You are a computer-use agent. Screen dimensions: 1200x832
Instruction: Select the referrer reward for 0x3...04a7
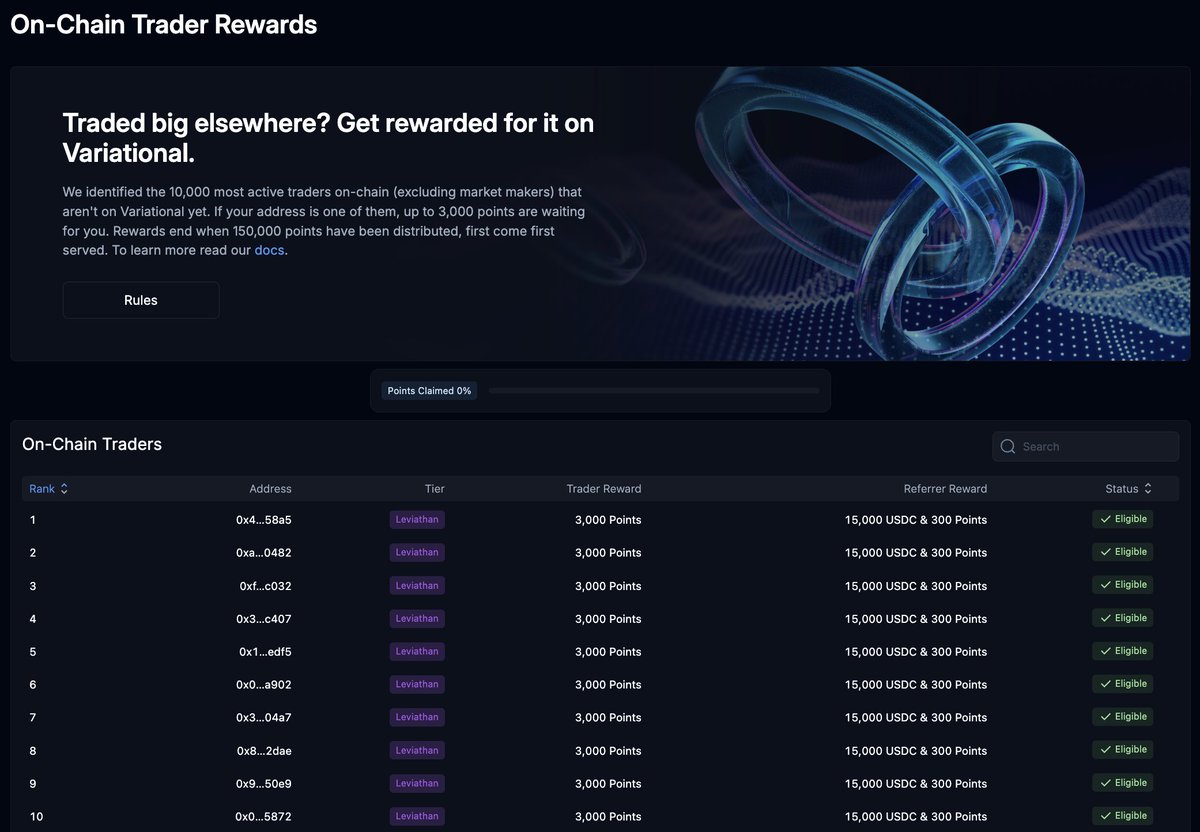(x=916, y=718)
